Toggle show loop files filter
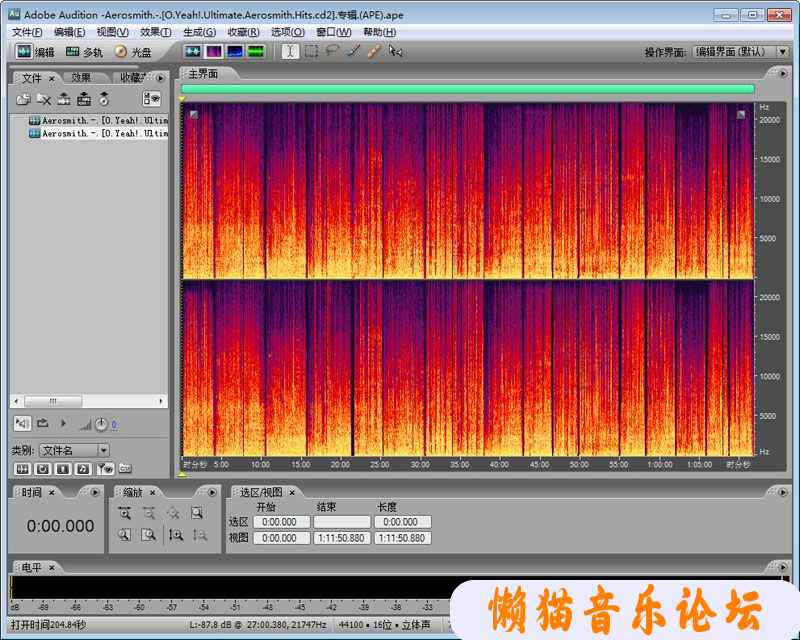 point(42,469)
